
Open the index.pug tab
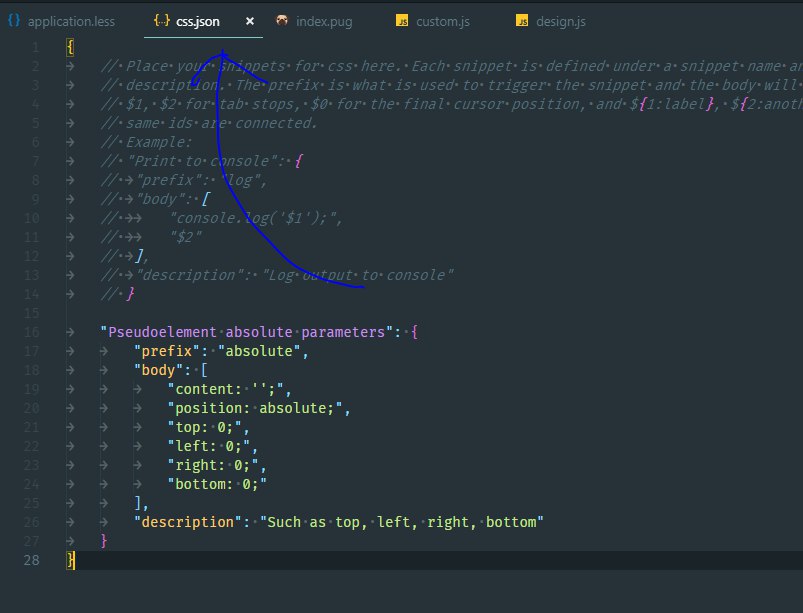324,22
